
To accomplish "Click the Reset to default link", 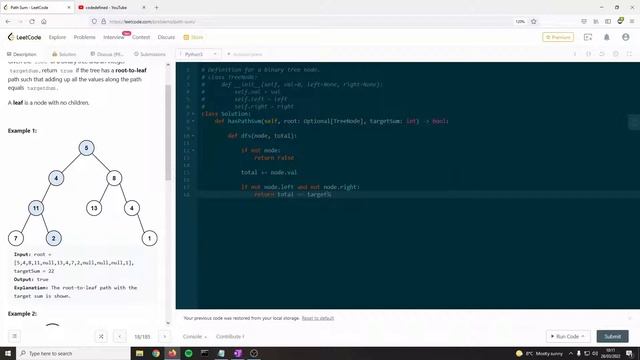I will point(318,318).
